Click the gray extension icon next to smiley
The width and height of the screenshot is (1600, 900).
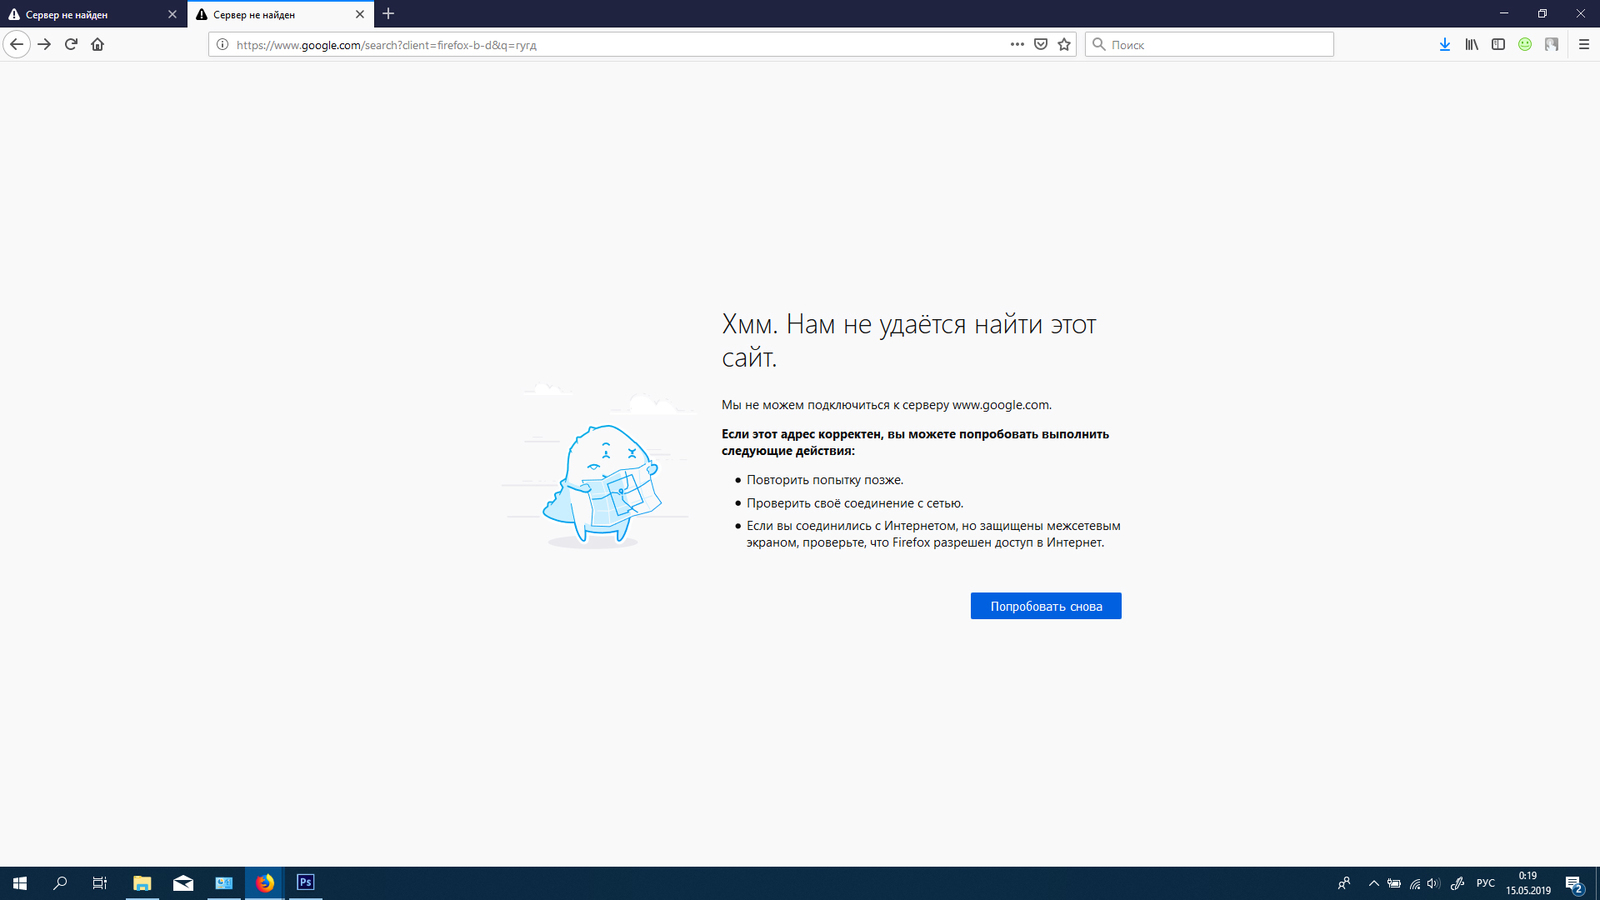point(1552,44)
